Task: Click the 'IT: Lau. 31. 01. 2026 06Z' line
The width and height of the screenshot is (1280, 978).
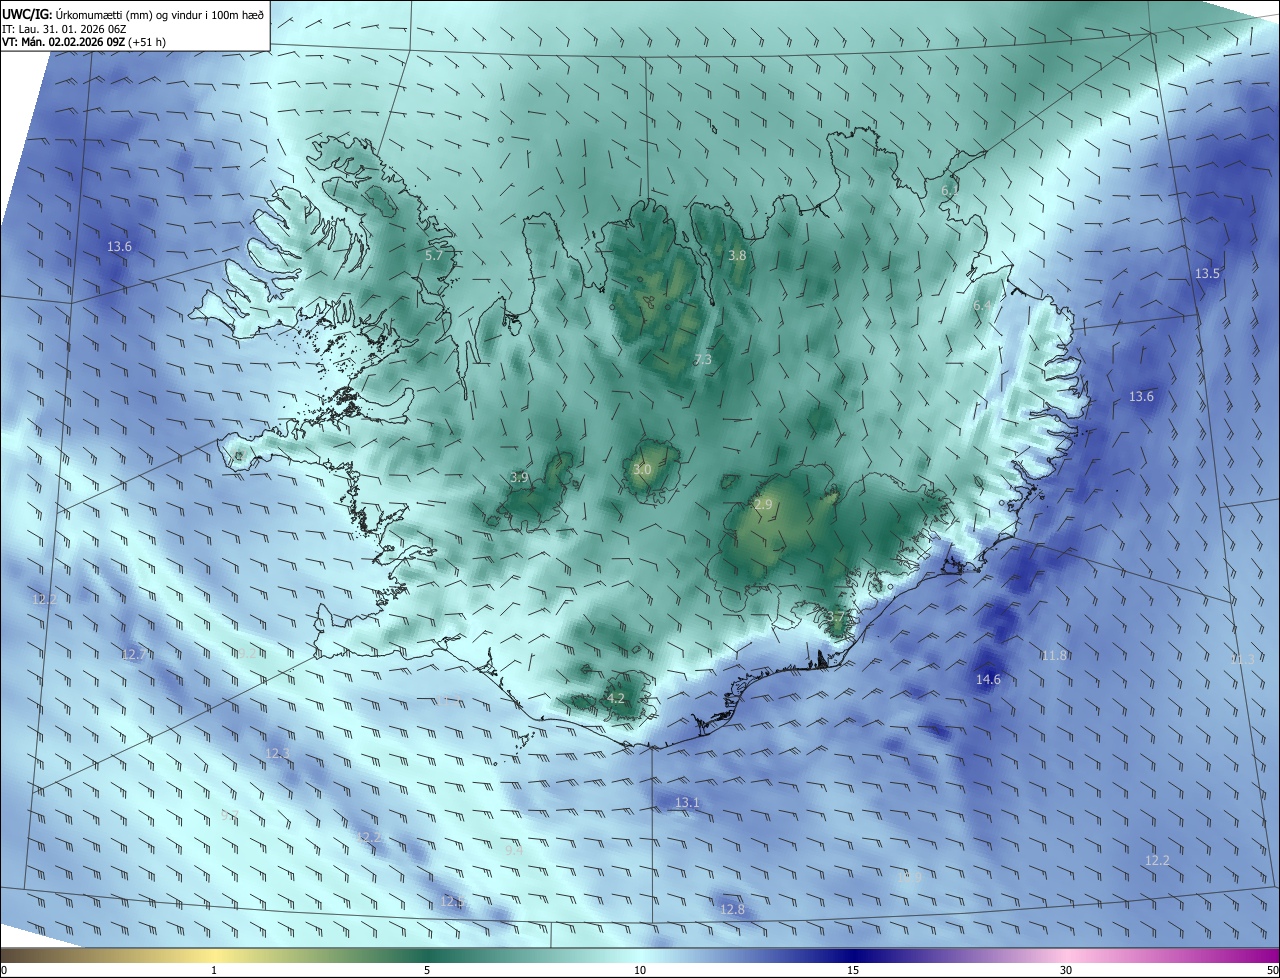Action: tap(63, 29)
